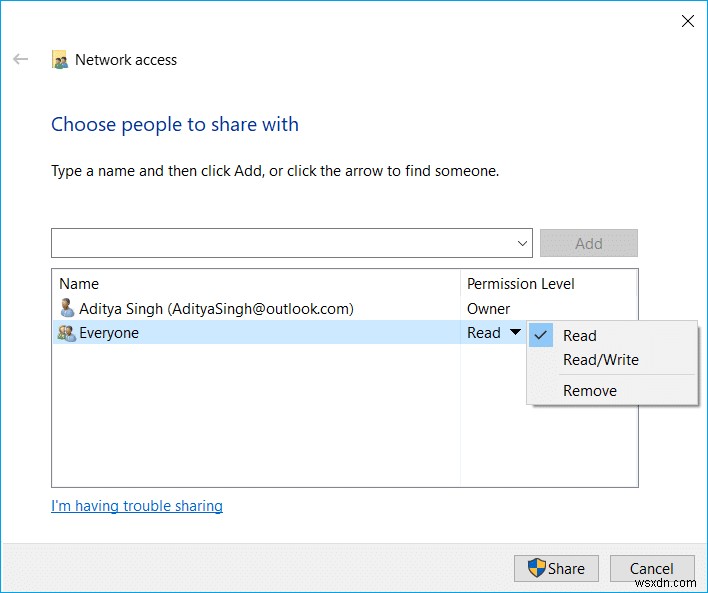Click the Network access folder icon
708x593 pixels.
[60, 60]
